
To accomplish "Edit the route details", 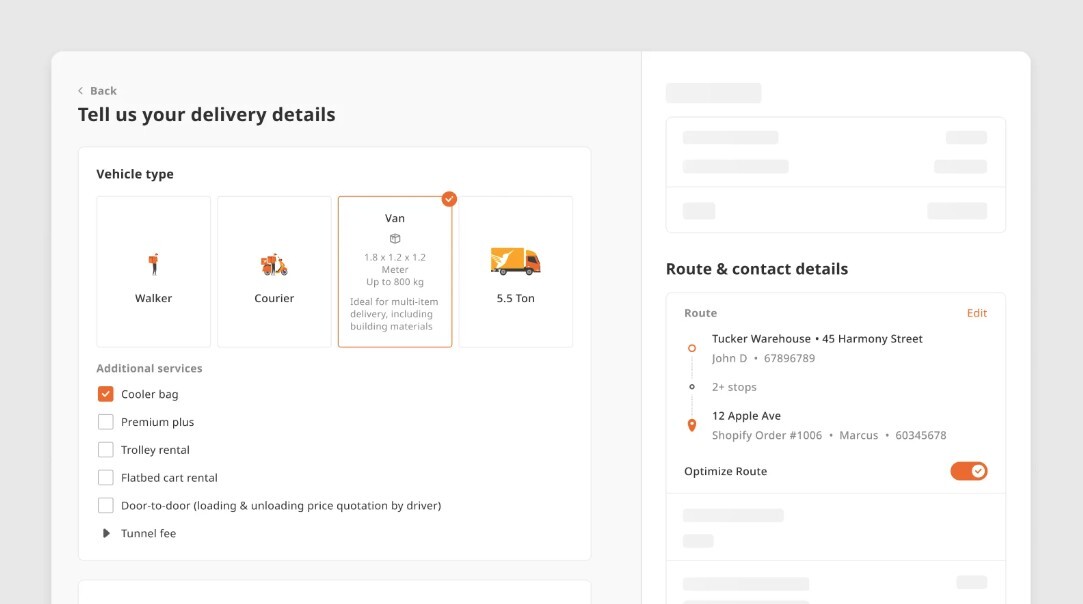I will coord(977,313).
